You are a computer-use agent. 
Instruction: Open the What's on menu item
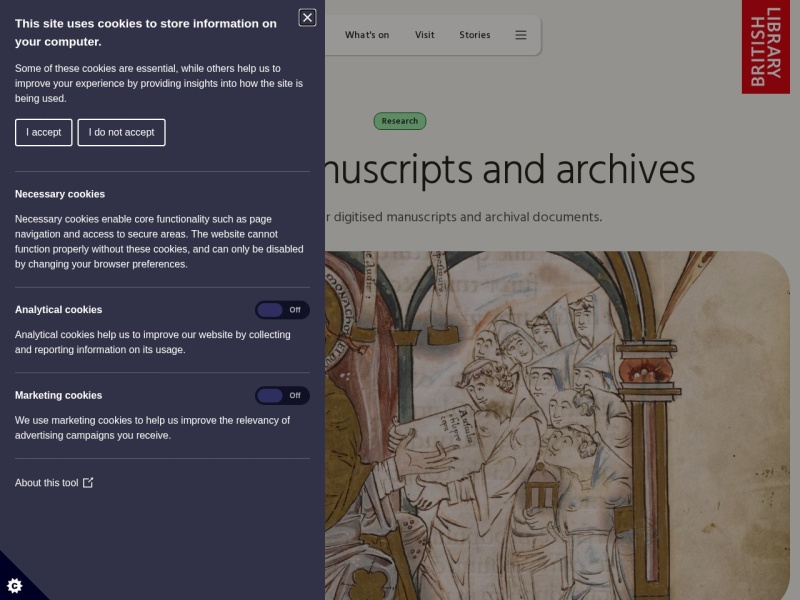tap(367, 35)
